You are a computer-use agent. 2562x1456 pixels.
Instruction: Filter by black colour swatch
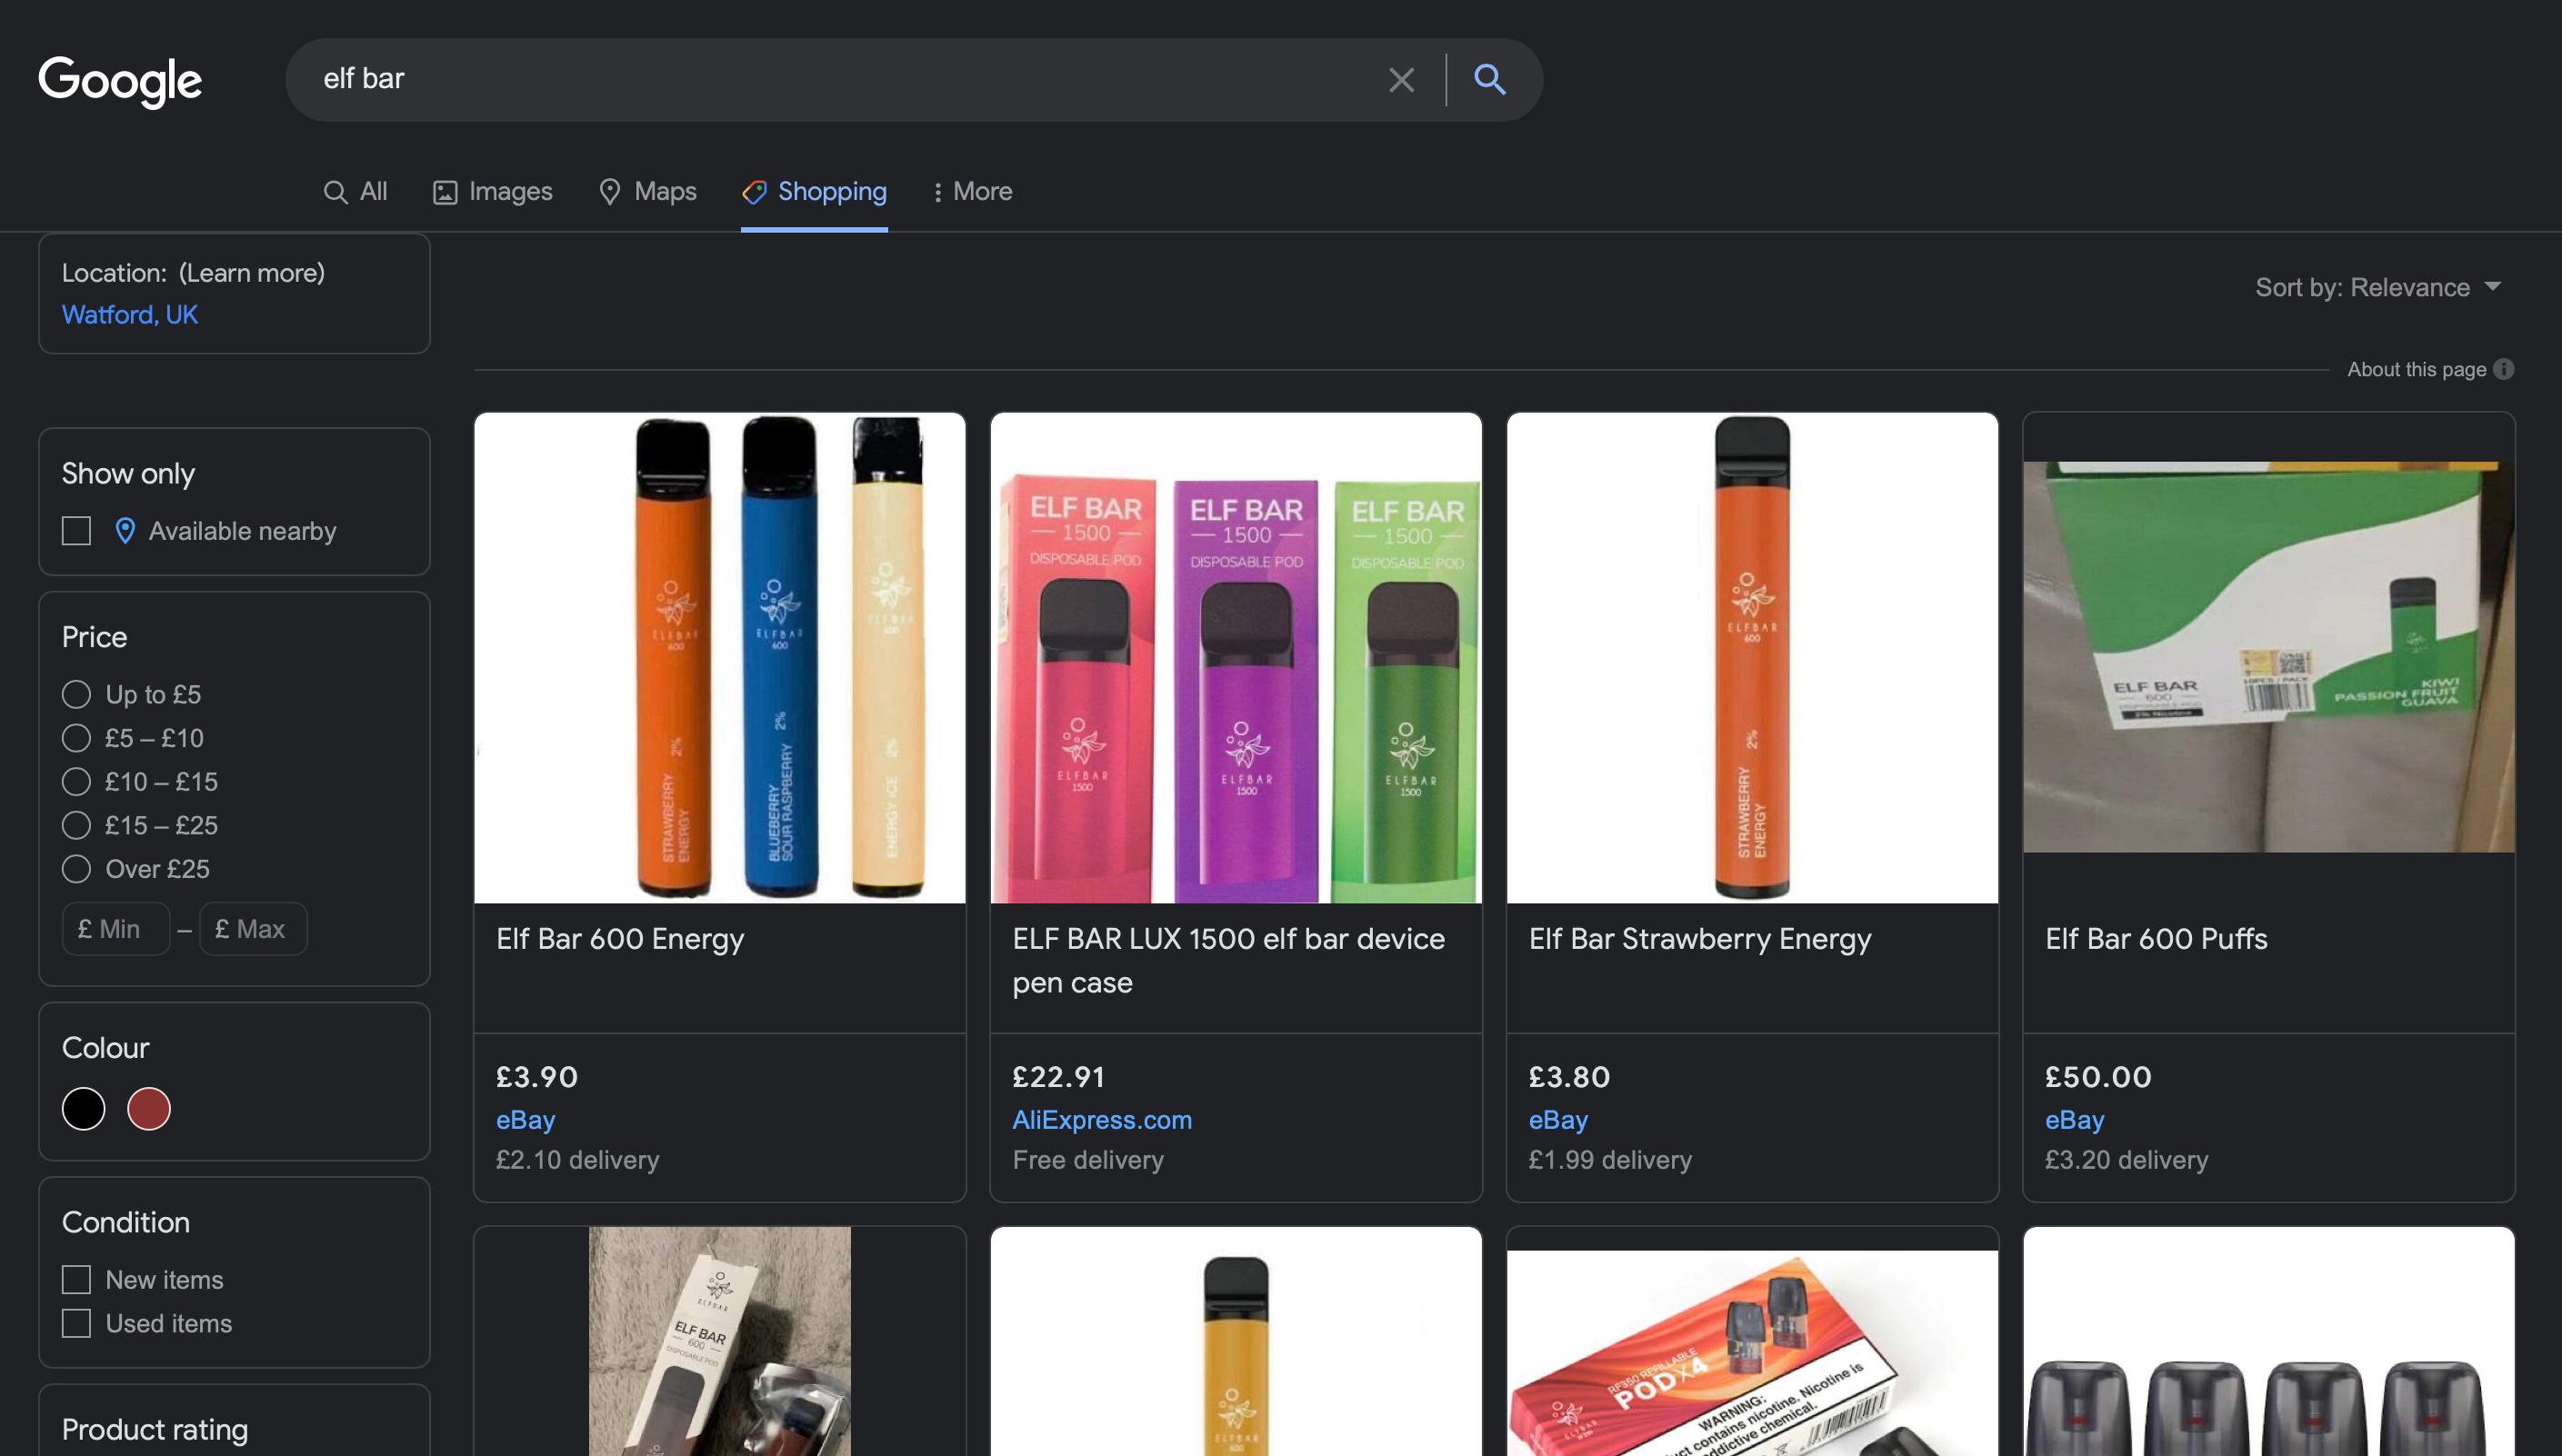[84, 1109]
